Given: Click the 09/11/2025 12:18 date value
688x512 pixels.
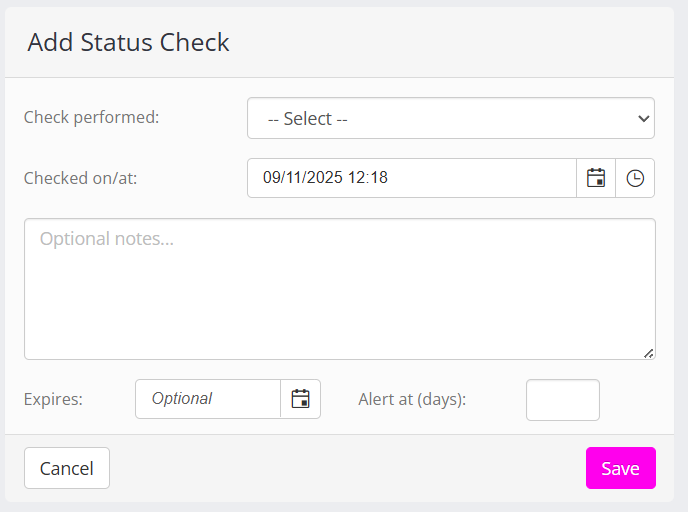Looking at the screenshot, I should click(325, 178).
